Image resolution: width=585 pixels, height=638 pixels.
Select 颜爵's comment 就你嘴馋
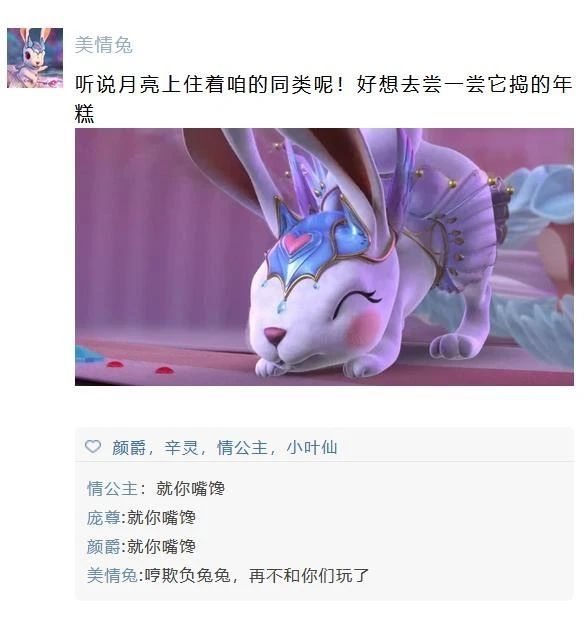click(162, 546)
